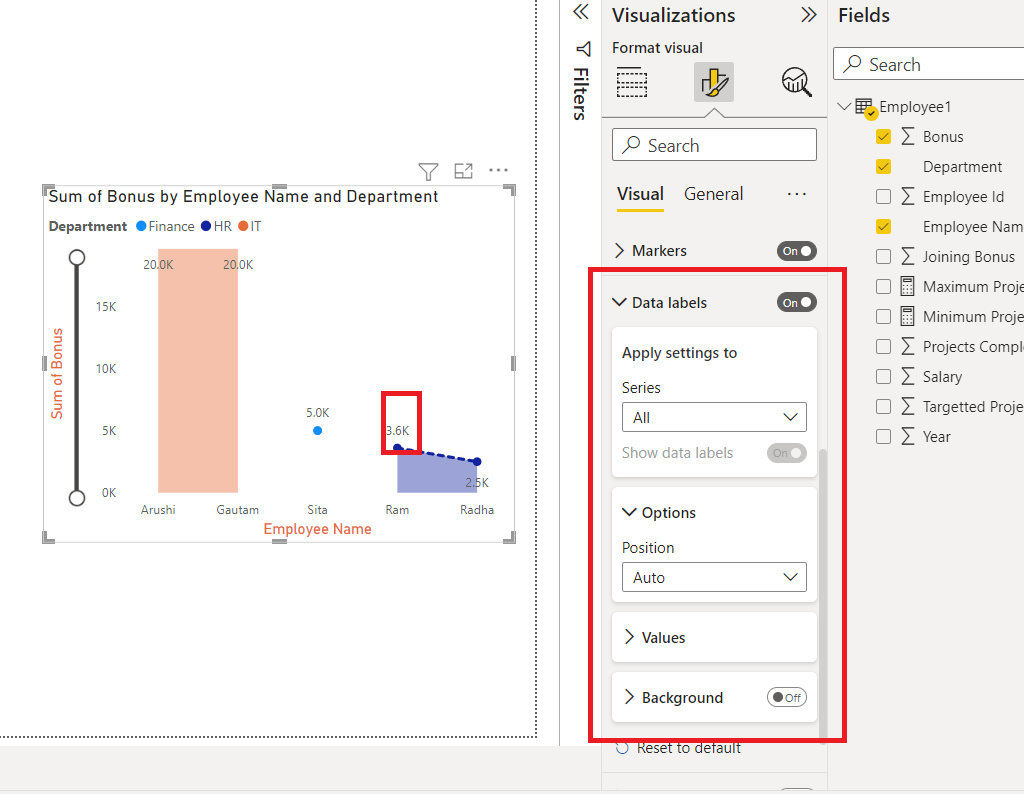
Task: Switch to the General tab
Action: tap(713, 194)
